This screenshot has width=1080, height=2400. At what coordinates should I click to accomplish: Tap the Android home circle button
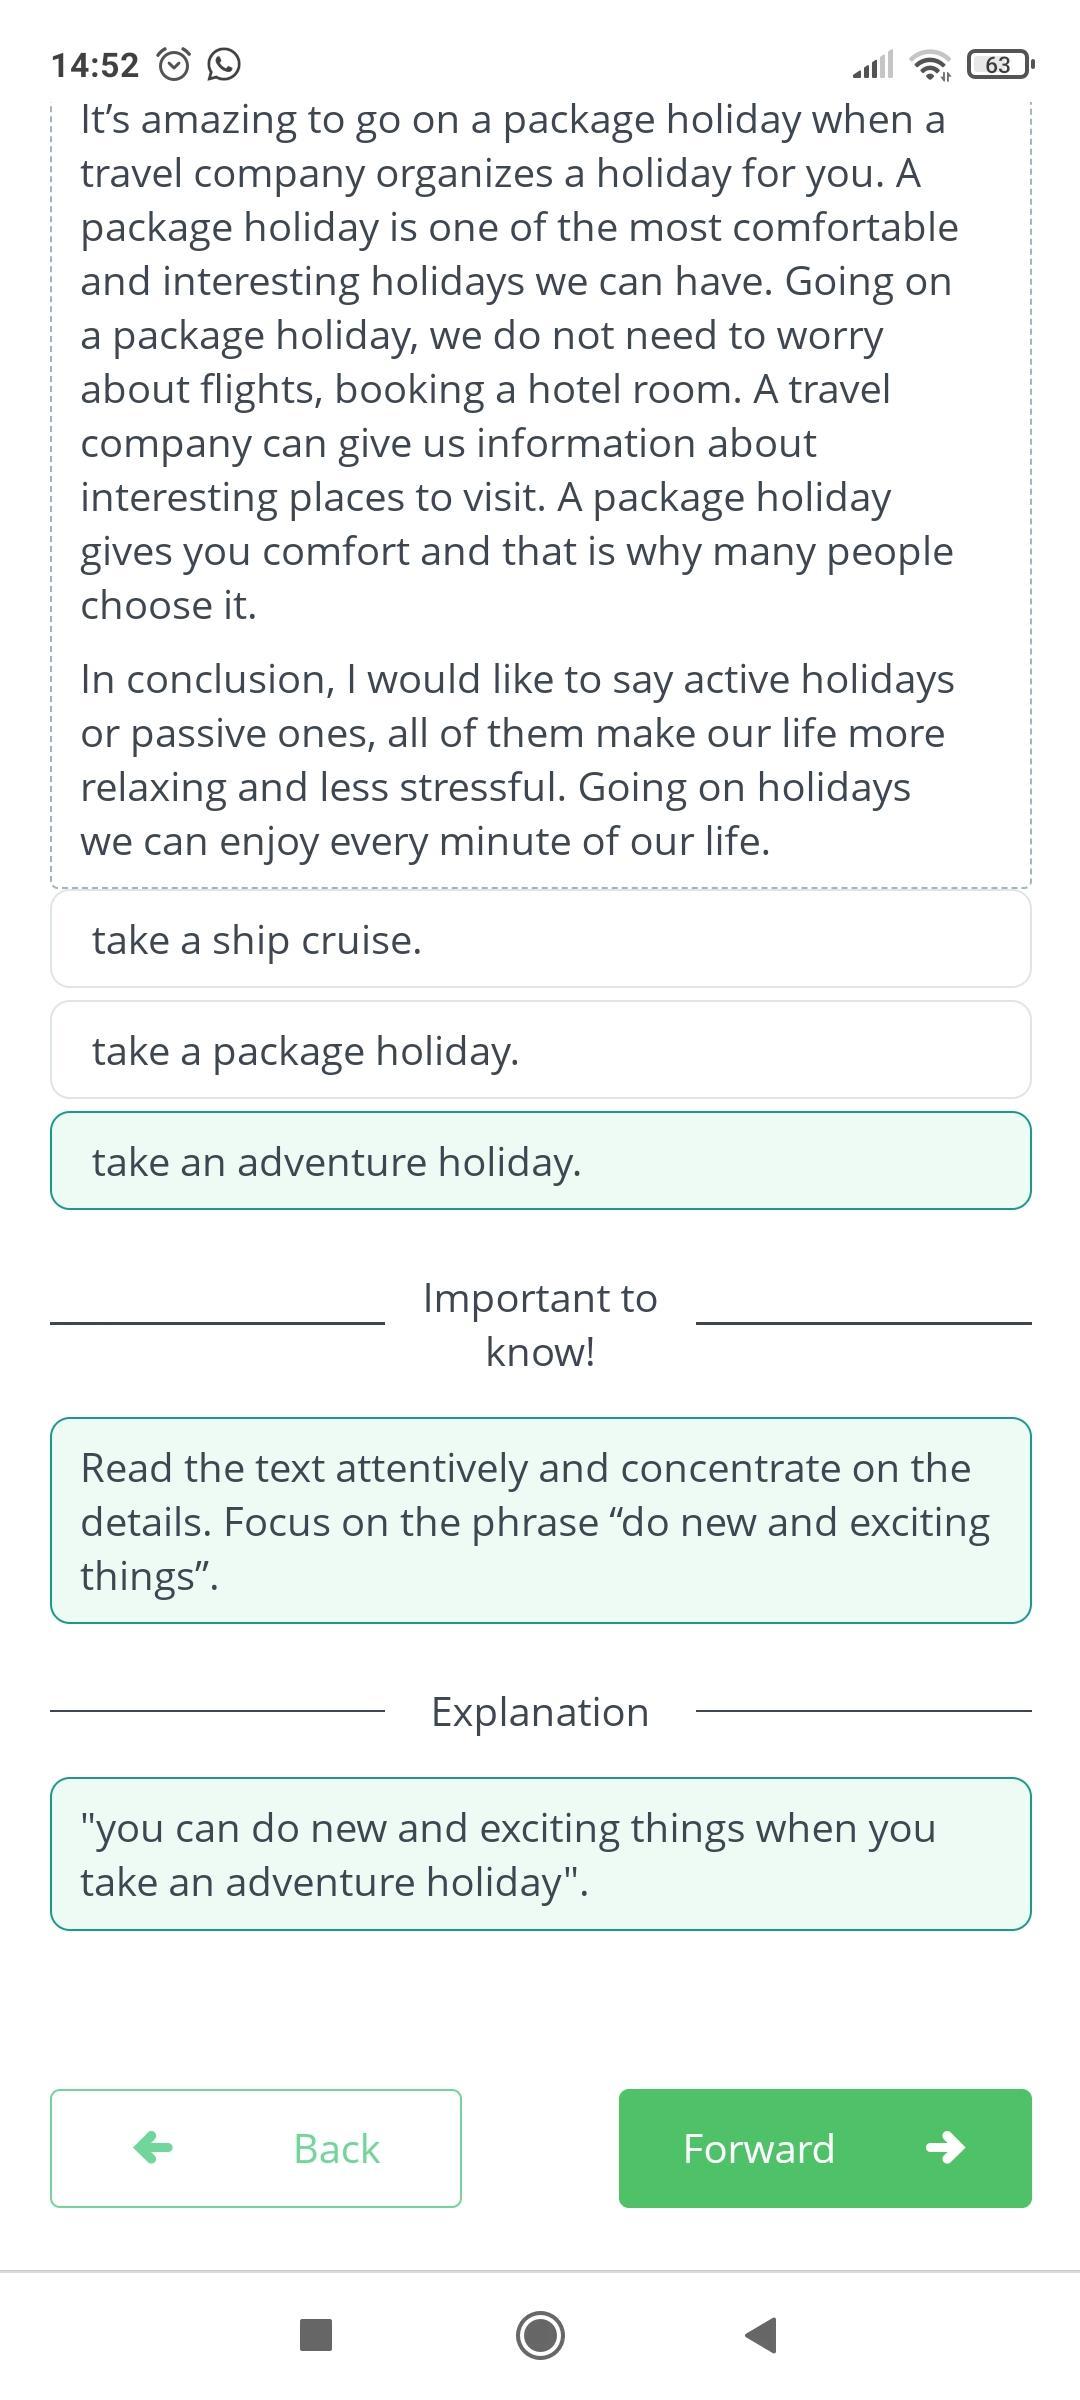540,2335
